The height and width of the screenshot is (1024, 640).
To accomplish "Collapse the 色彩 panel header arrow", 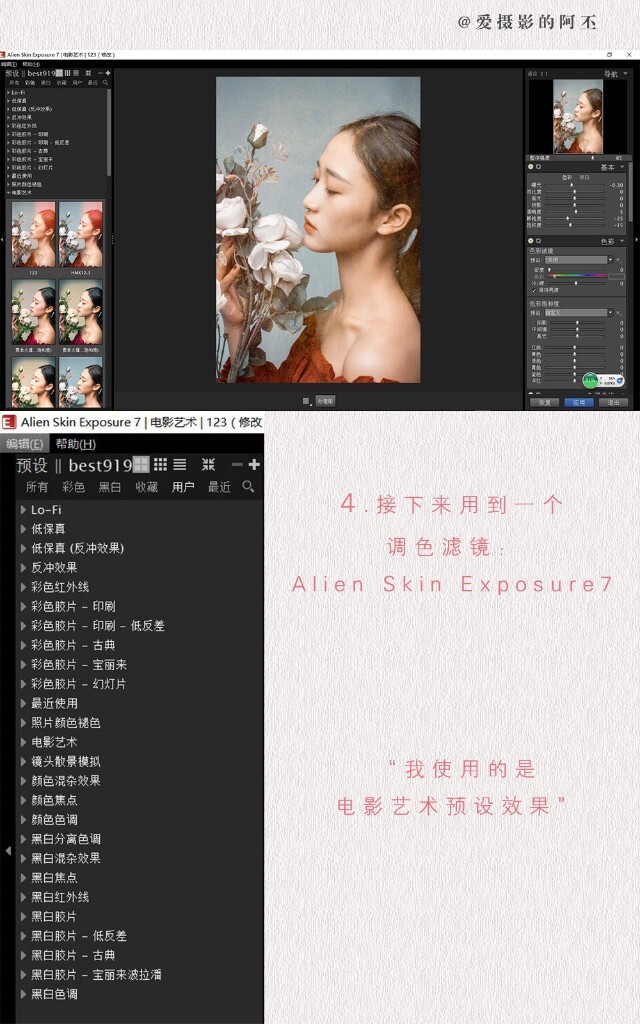I will click(x=622, y=241).
